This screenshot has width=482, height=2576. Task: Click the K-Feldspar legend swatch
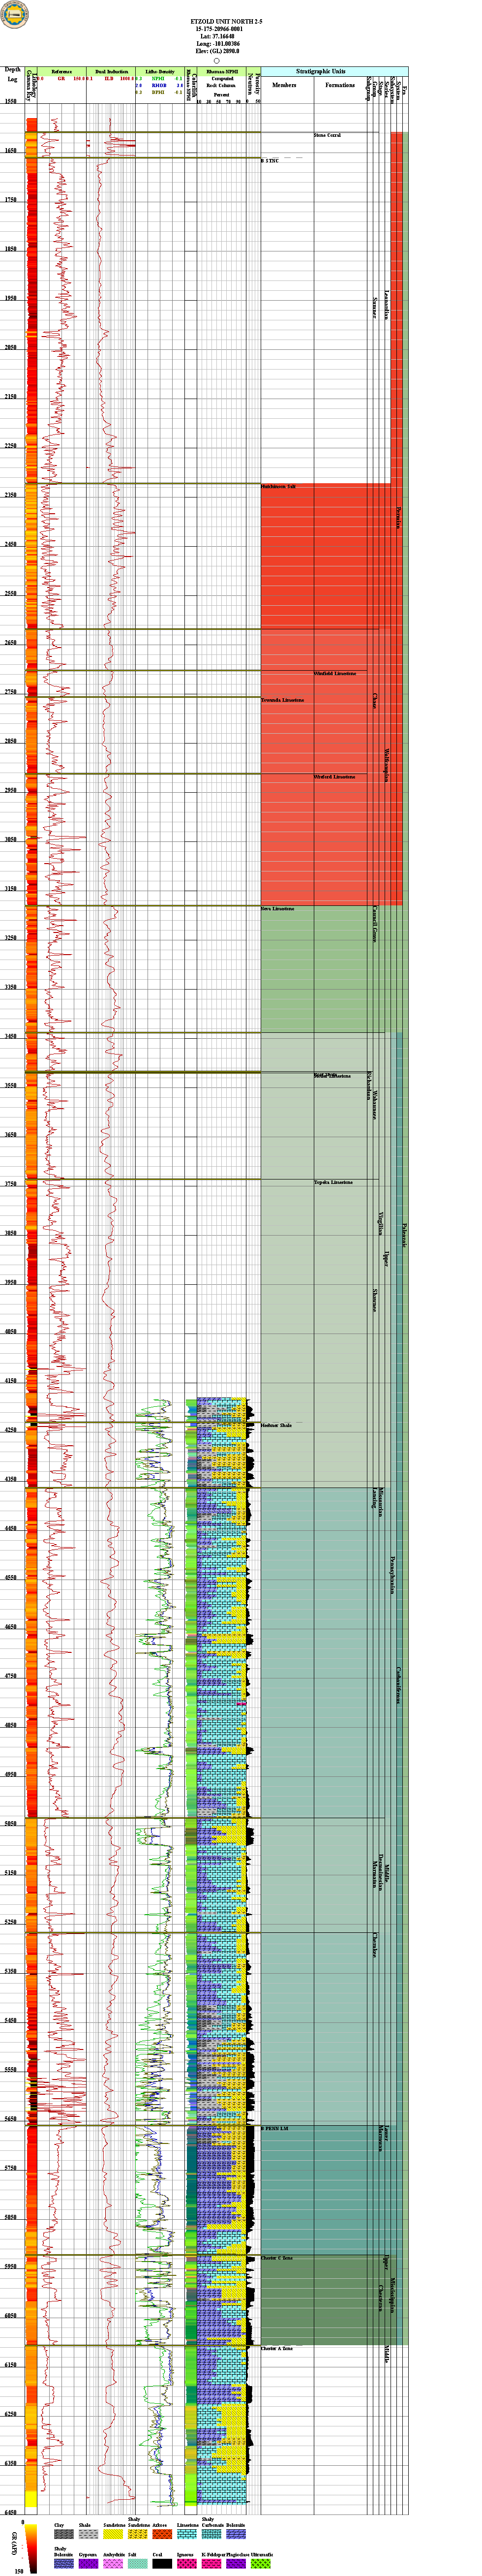pyautogui.click(x=211, y=2564)
